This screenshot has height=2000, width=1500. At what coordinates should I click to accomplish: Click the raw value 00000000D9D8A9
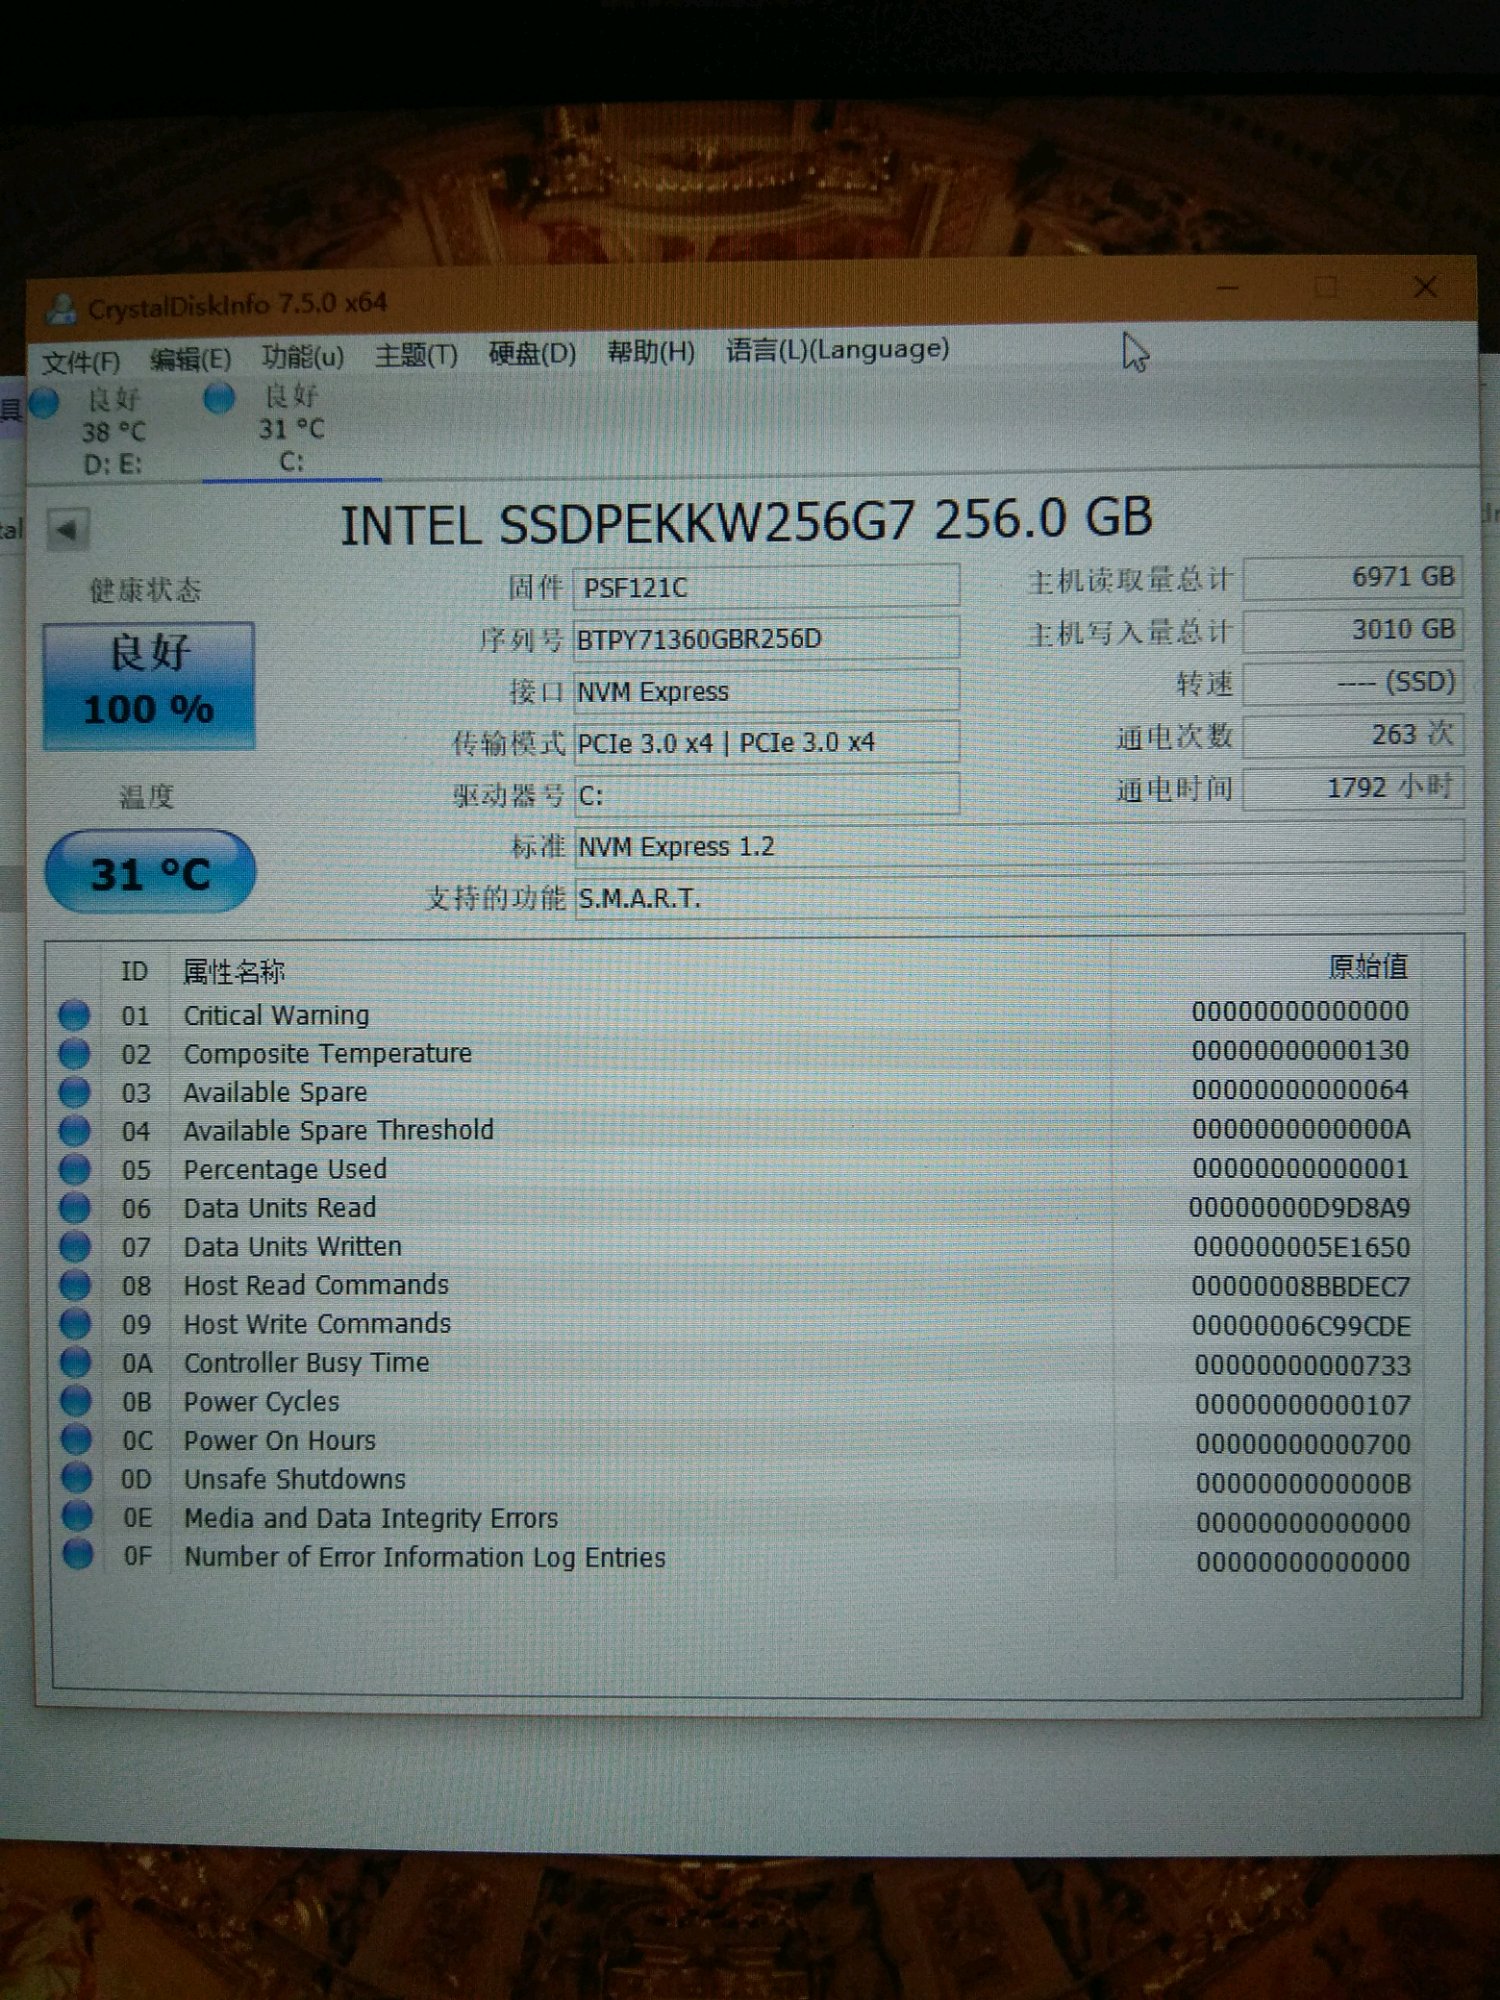[x=1299, y=1208]
